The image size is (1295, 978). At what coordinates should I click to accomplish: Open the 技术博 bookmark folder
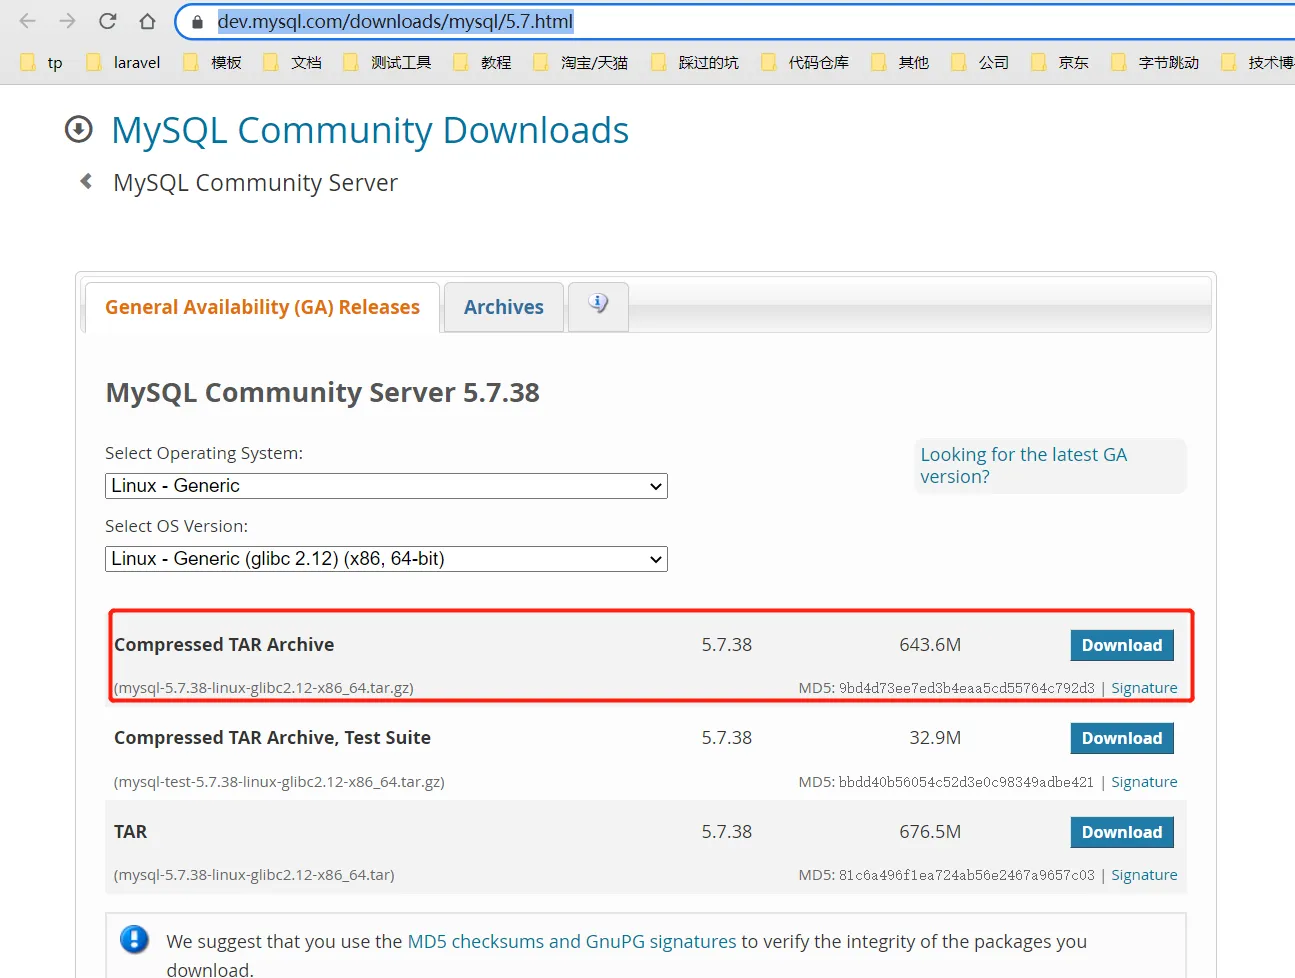(x=1257, y=62)
